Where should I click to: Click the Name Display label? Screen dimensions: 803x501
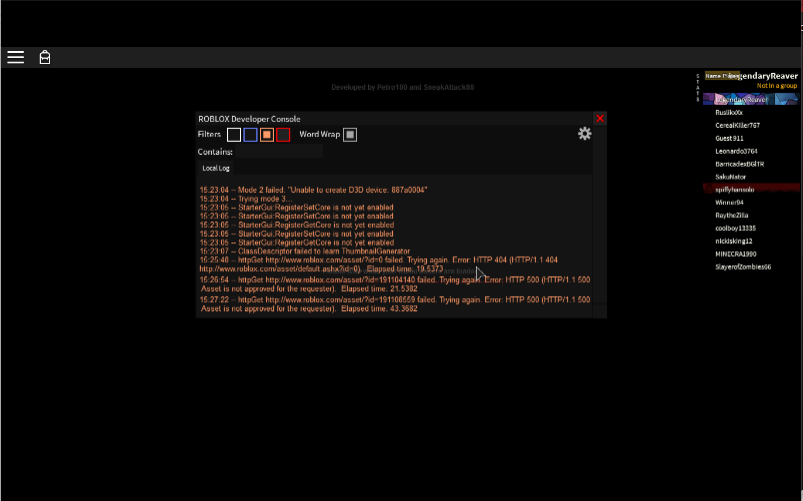tap(722, 76)
